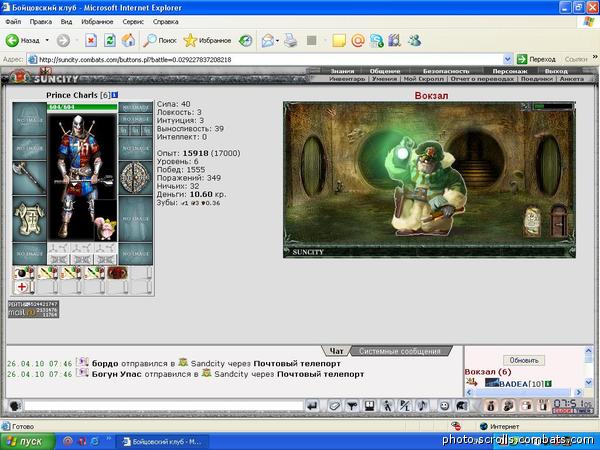This screenshot has height=450, width=600.
Task: Open the Правка menu
Action: click(x=41, y=22)
